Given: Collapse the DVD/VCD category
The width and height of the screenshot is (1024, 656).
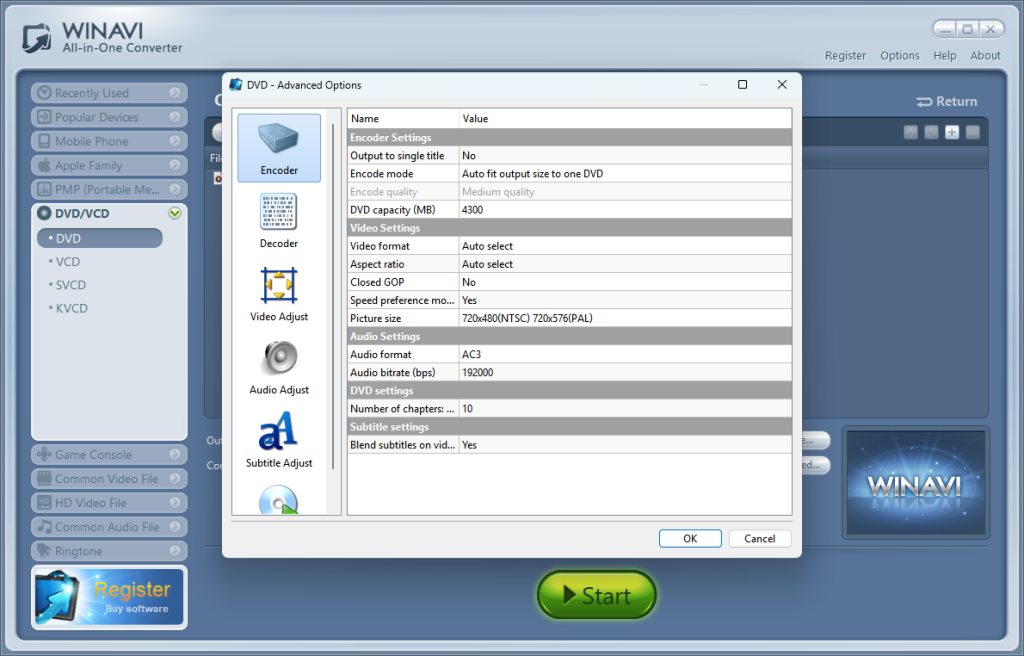Looking at the screenshot, I should coord(175,213).
